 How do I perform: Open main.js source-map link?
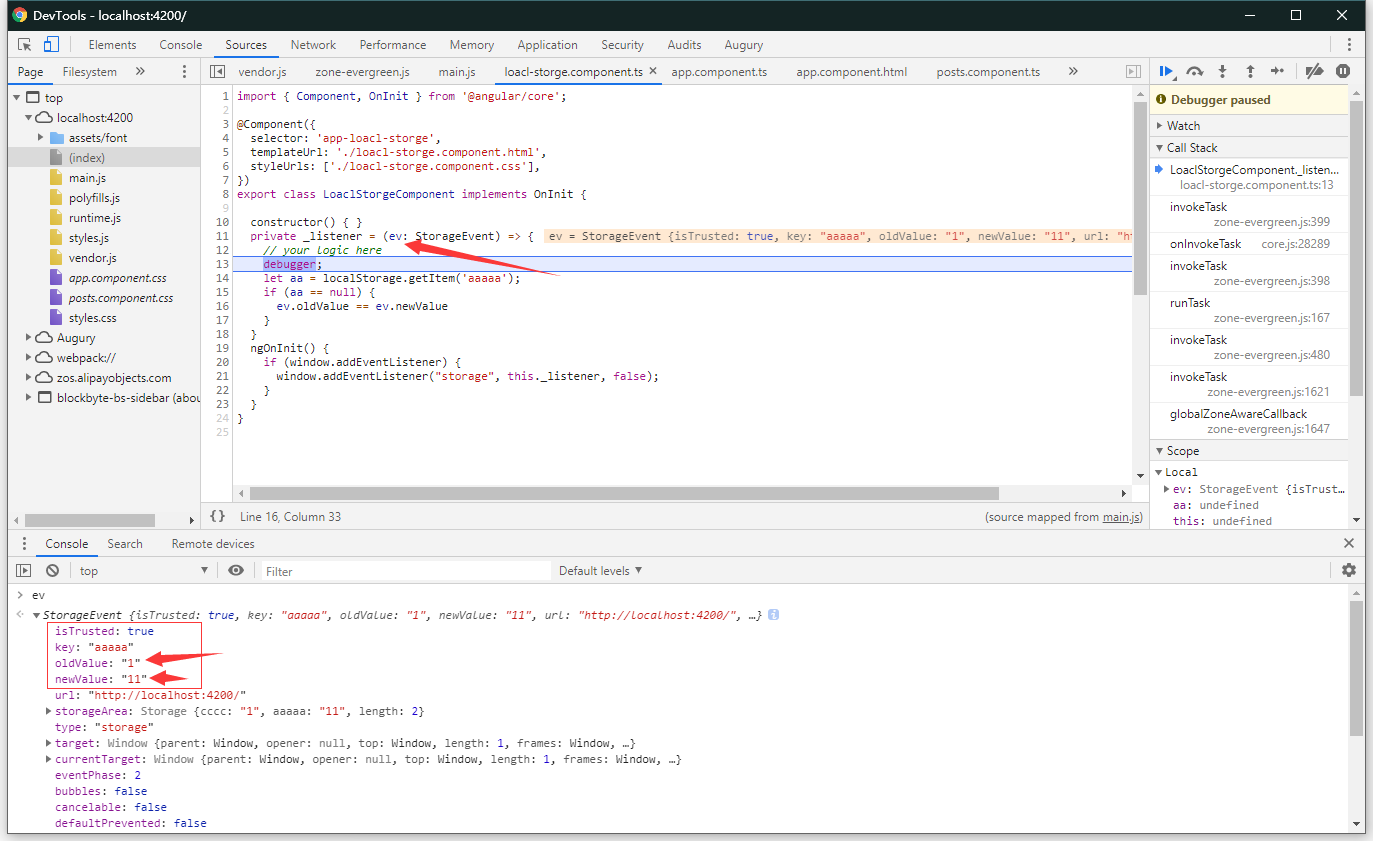pos(1120,517)
